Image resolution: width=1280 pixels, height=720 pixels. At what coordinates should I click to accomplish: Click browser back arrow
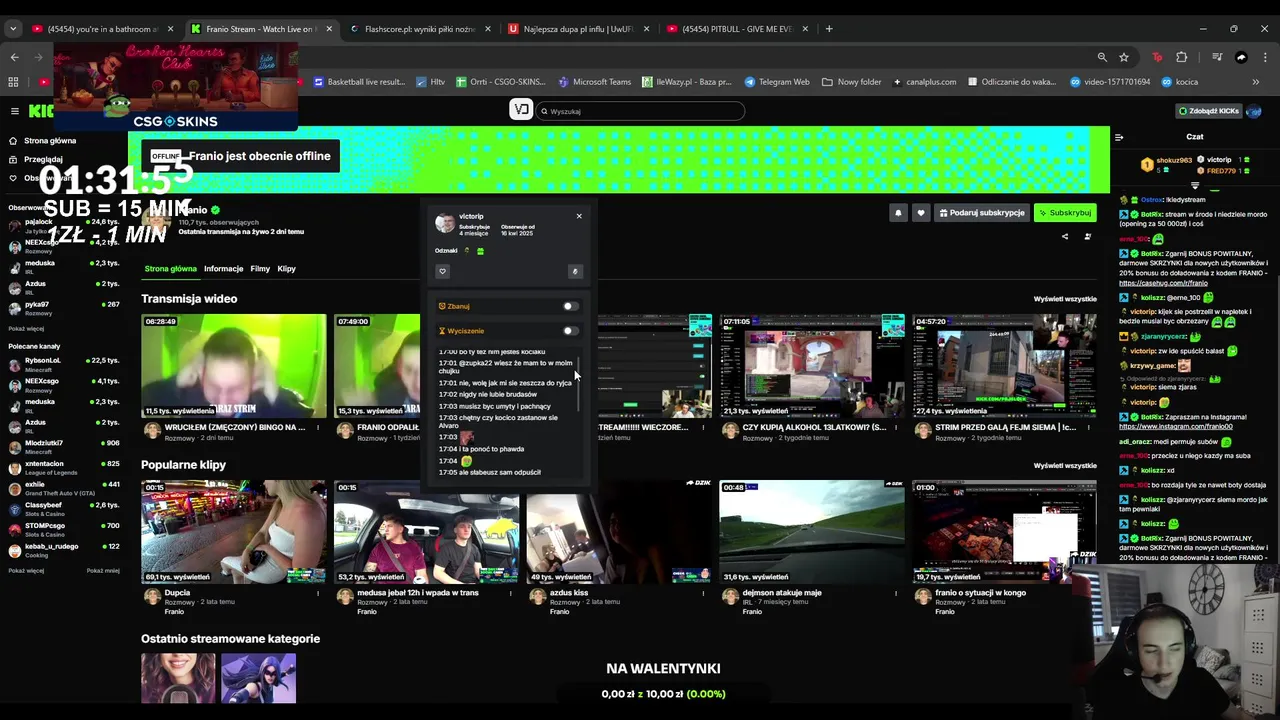coord(14,57)
